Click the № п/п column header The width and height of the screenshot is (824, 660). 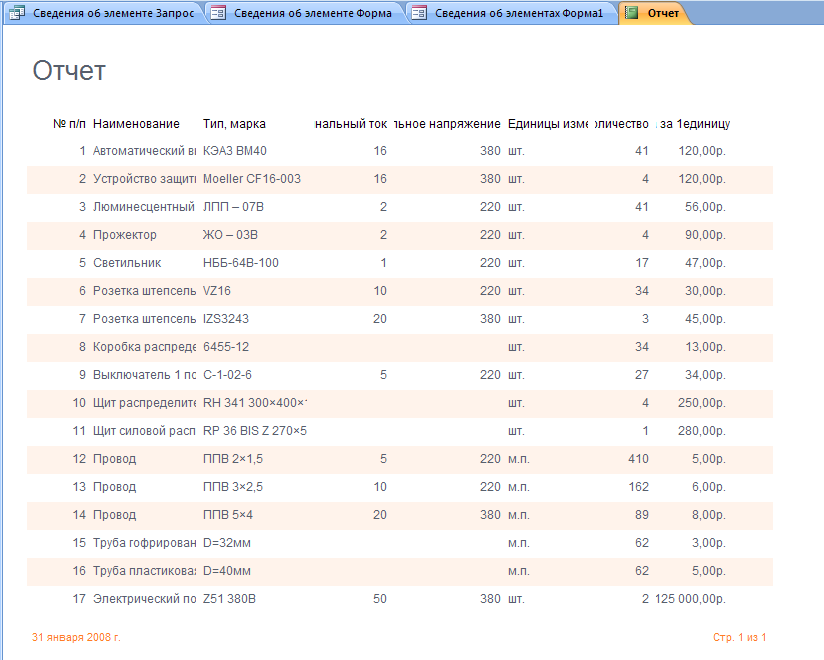(x=69, y=124)
